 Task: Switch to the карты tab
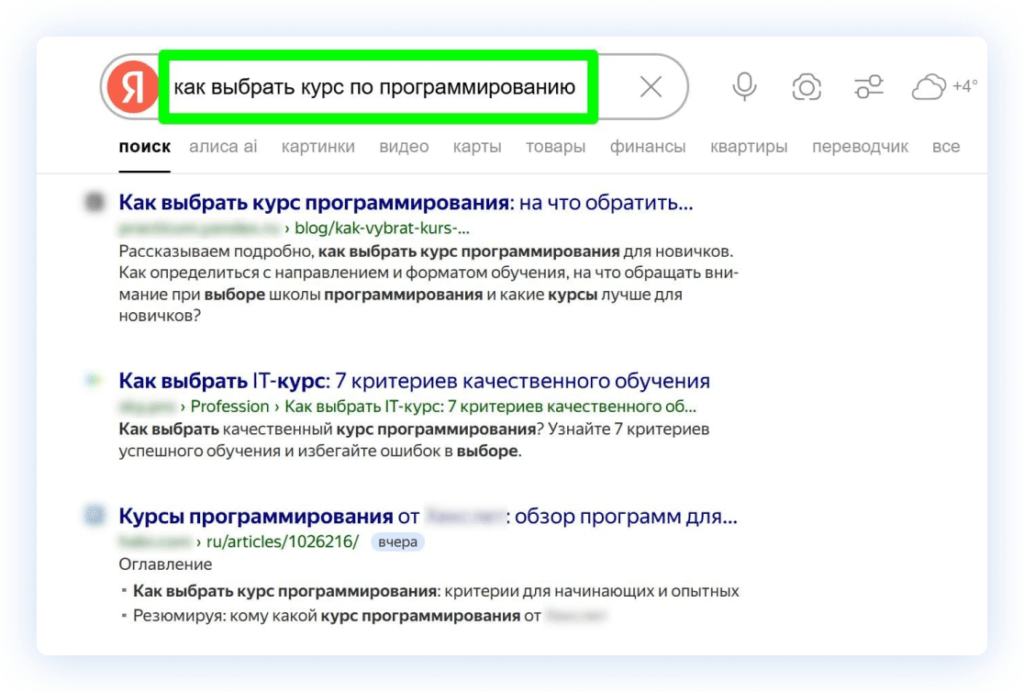tap(477, 147)
